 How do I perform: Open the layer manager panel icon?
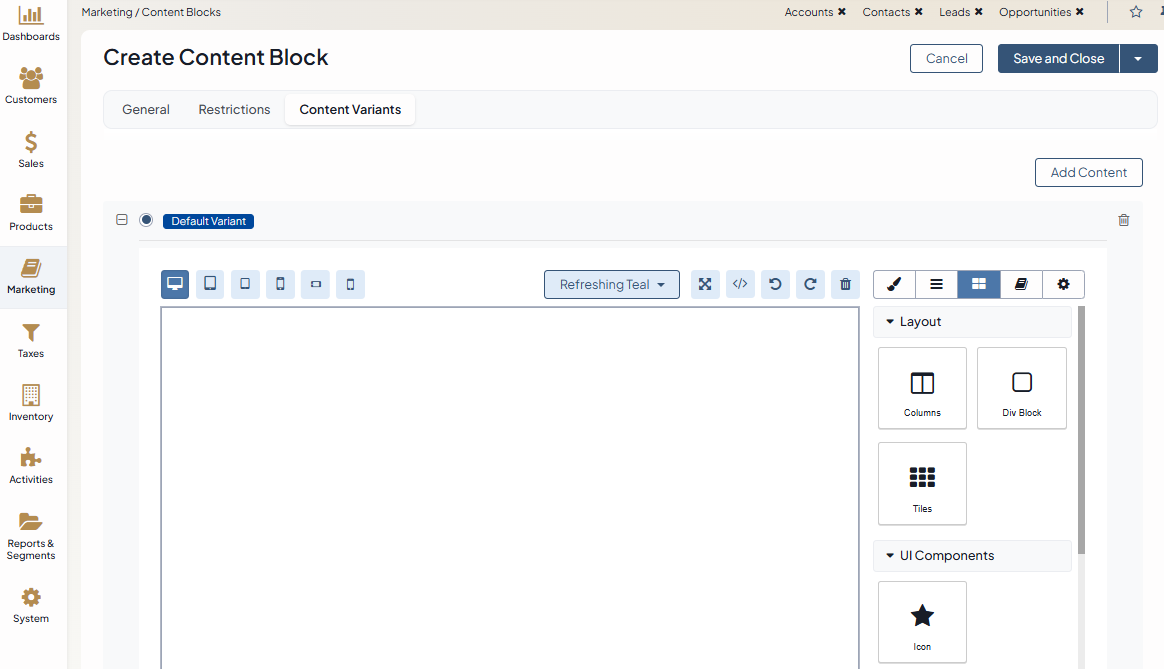click(x=936, y=284)
